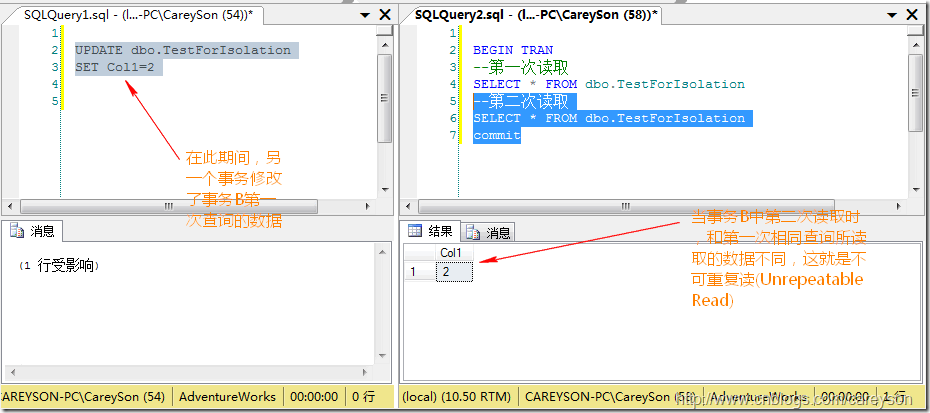Click the 'BEGIN TRAN' line in SQLQuery2
Viewport: 930px width, 413px height.
coord(513,50)
